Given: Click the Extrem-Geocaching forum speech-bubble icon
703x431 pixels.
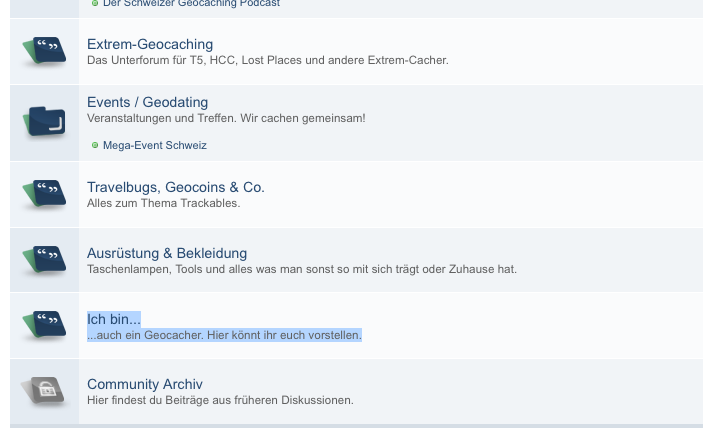Looking at the screenshot, I should (x=44, y=51).
